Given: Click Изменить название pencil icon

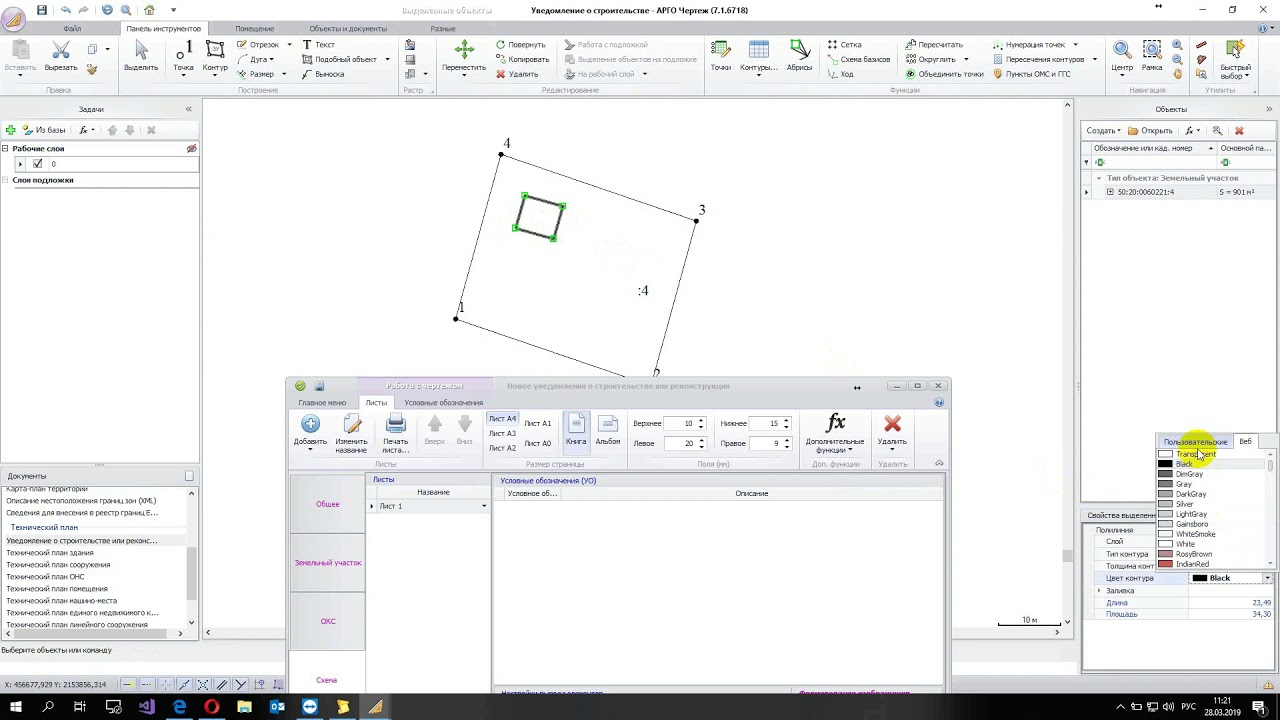Looking at the screenshot, I should click(x=351, y=434).
